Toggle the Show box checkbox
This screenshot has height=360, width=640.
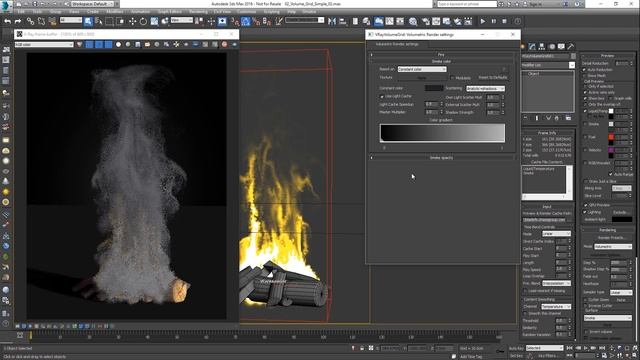585,98
